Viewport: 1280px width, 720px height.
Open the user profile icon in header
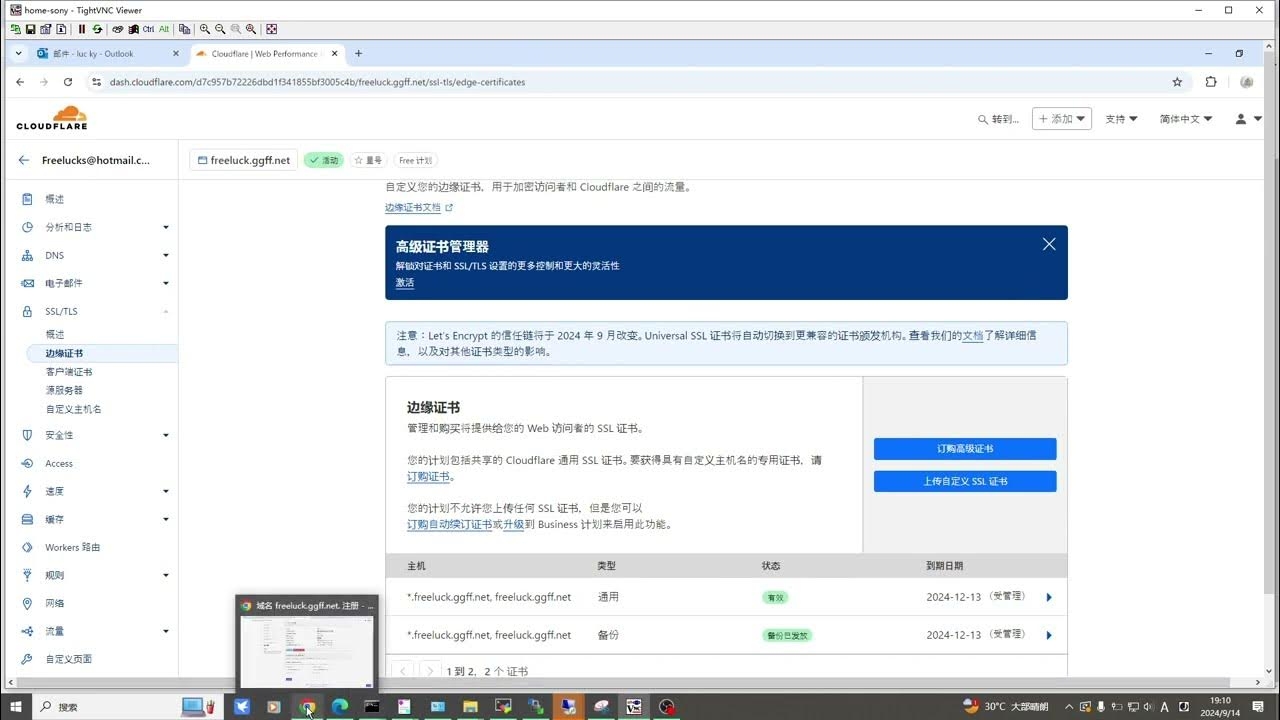[1240, 118]
